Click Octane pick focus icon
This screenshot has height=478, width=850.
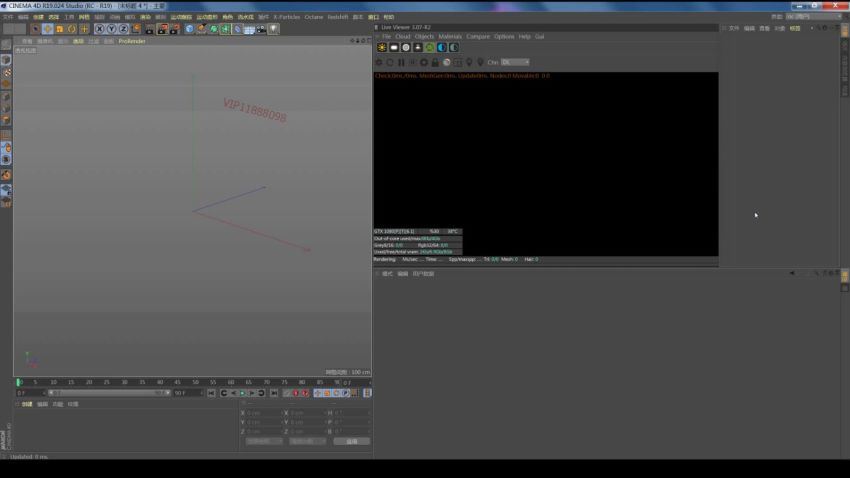469,62
